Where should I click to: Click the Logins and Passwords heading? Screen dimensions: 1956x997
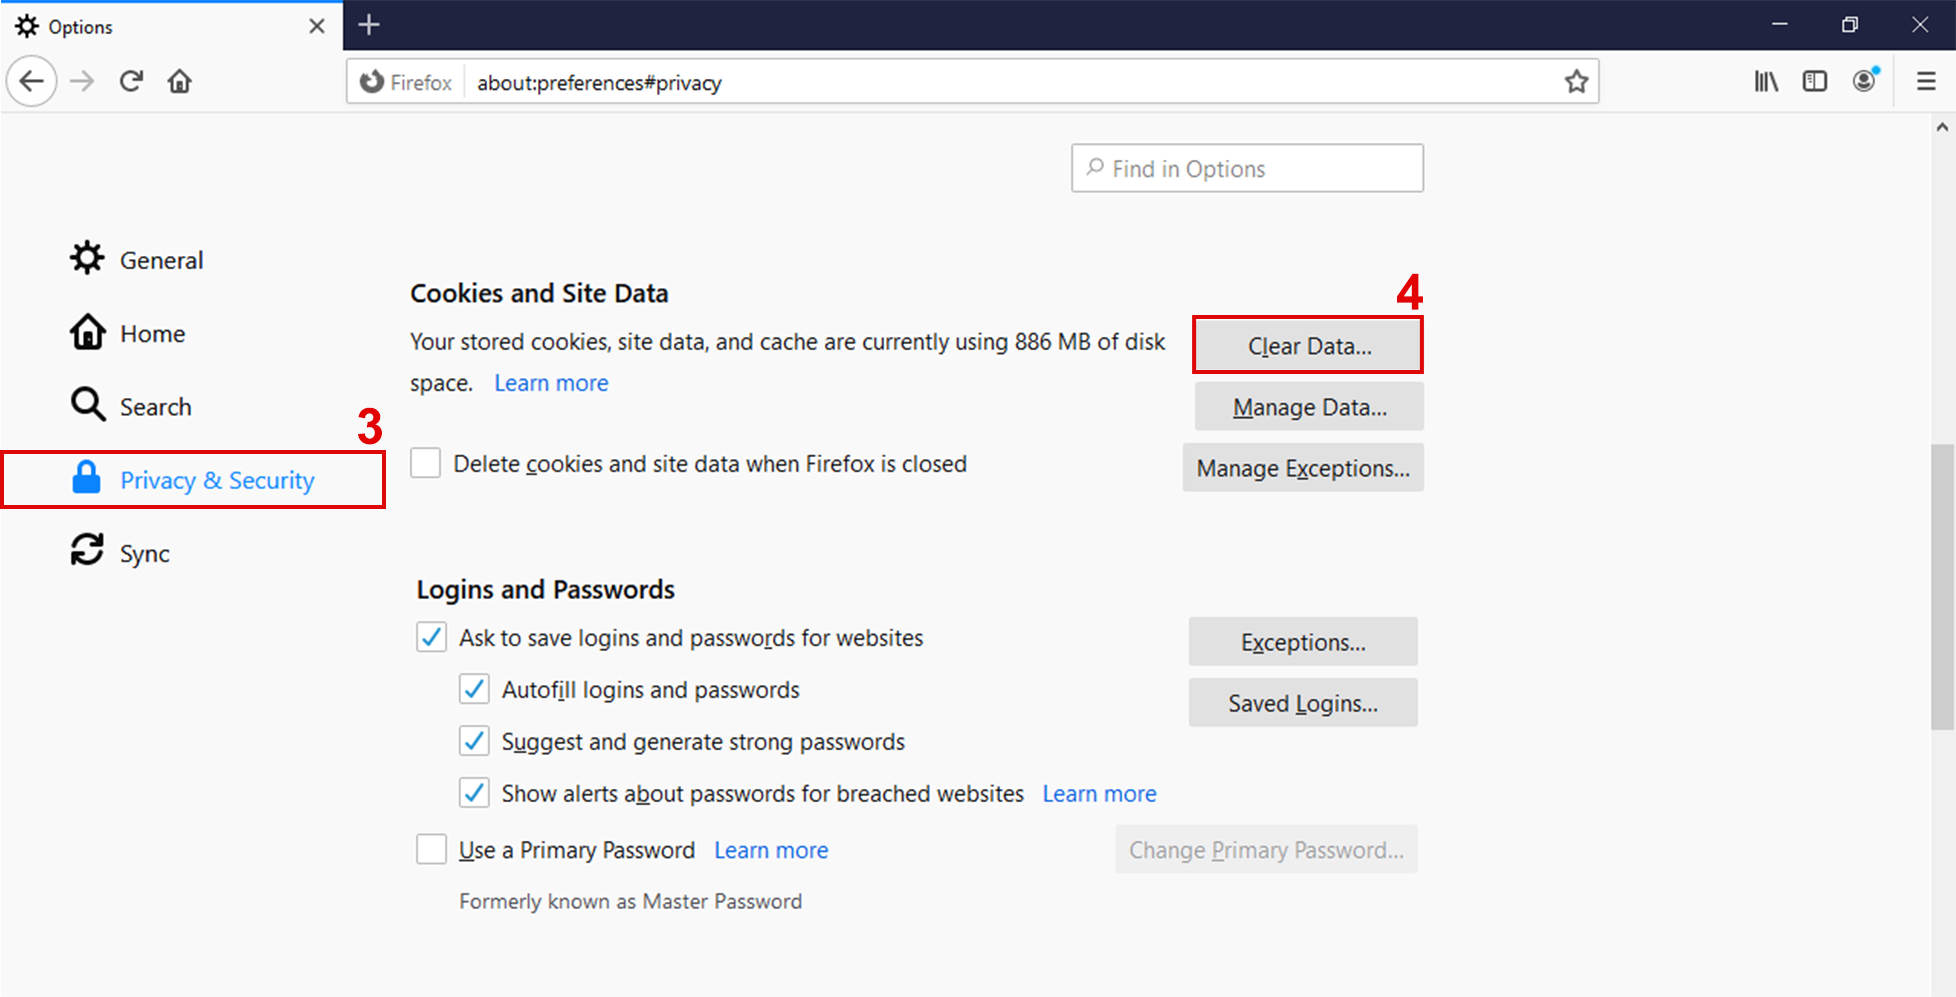tap(546, 589)
